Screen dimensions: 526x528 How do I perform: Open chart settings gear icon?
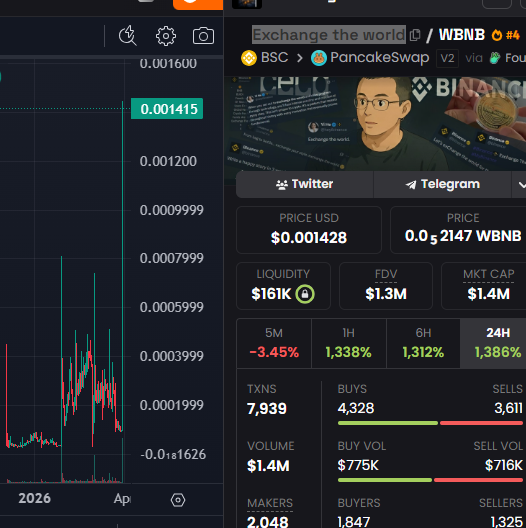coord(166,36)
